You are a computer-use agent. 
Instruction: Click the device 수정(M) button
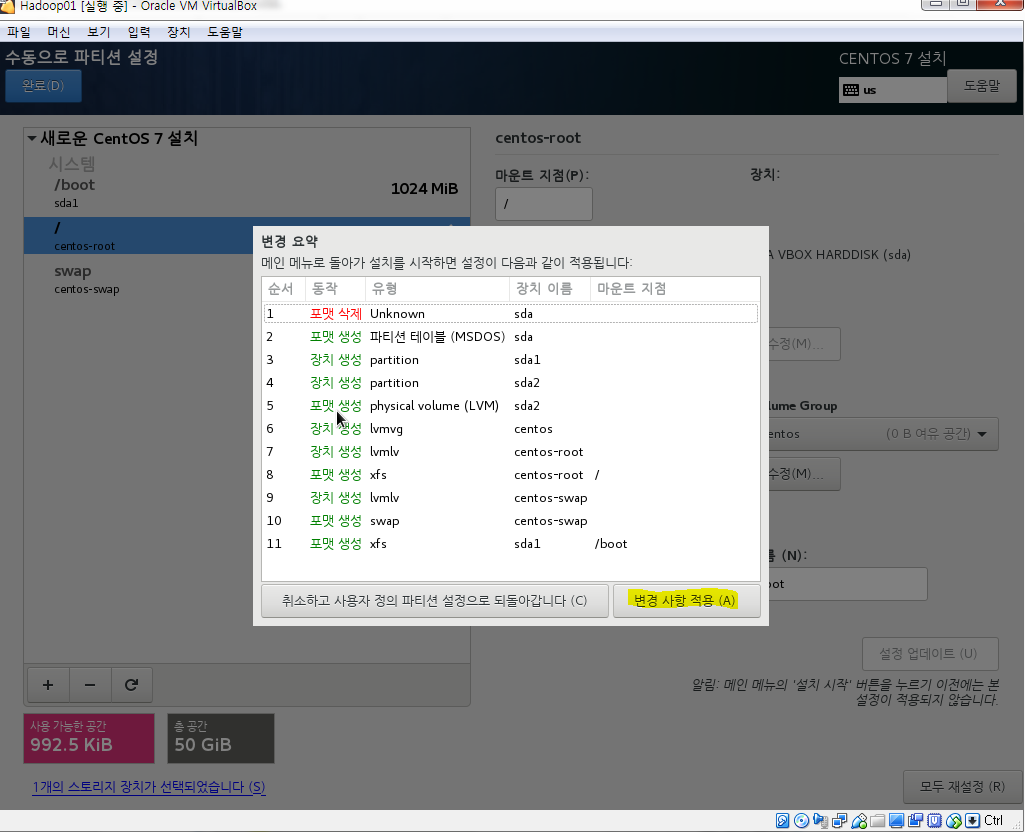coord(803,344)
